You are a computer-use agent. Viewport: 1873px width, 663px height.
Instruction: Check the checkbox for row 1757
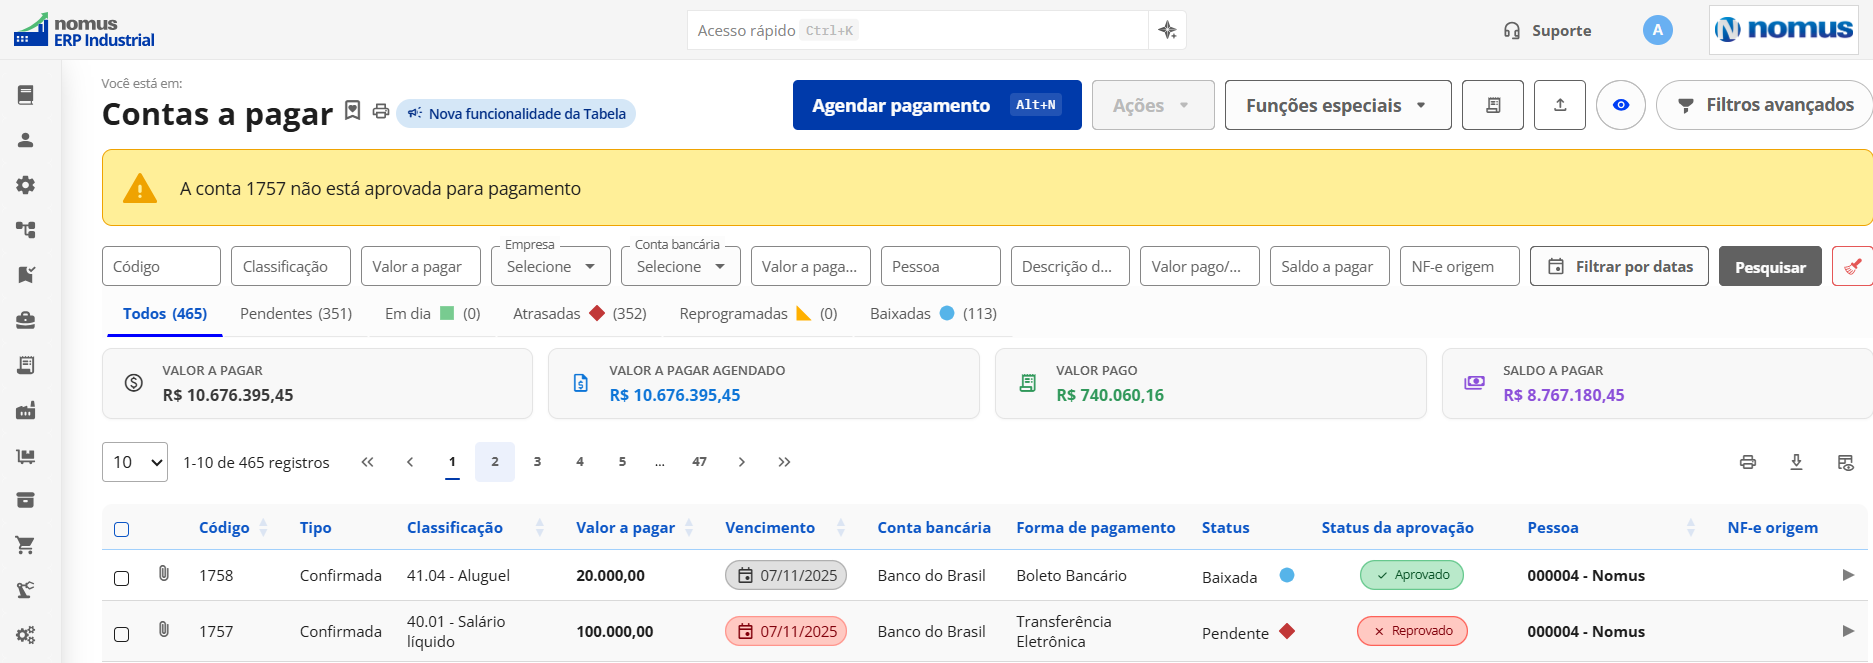(122, 634)
